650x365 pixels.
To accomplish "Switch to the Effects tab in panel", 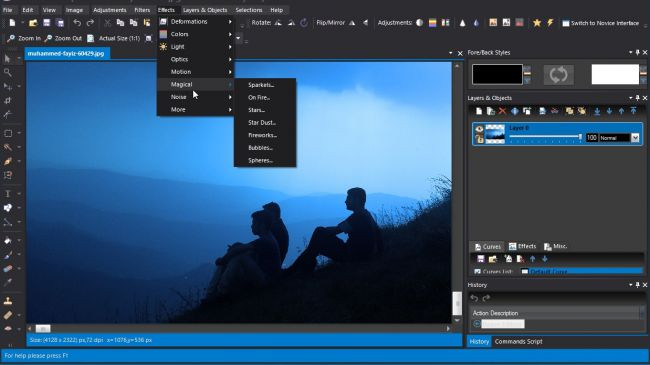I will point(522,246).
